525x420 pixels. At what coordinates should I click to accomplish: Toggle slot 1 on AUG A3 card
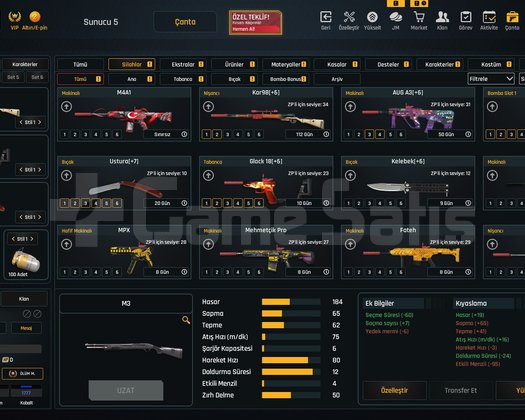pos(348,135)
